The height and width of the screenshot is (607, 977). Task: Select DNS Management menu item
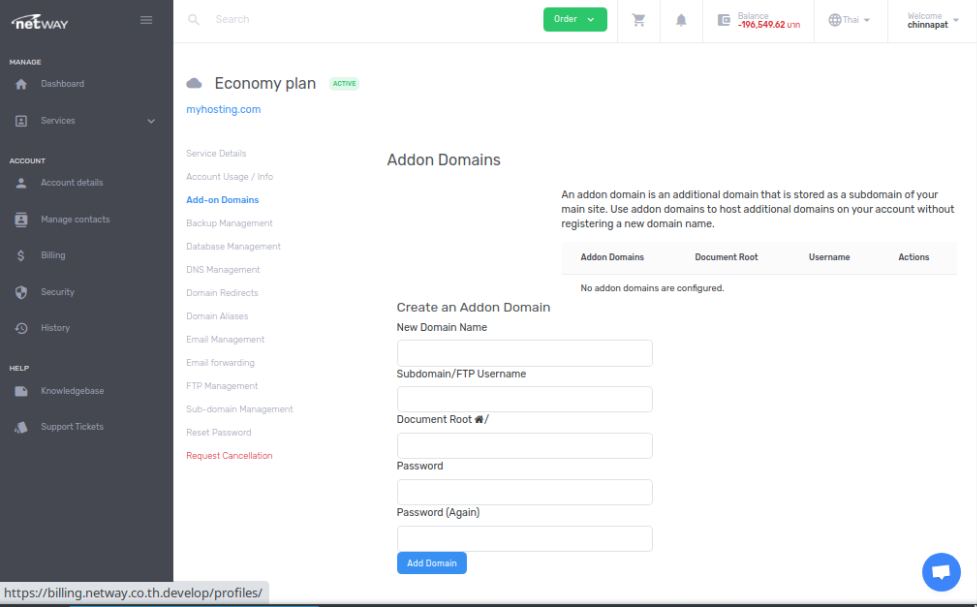click(x=223, y=270)
